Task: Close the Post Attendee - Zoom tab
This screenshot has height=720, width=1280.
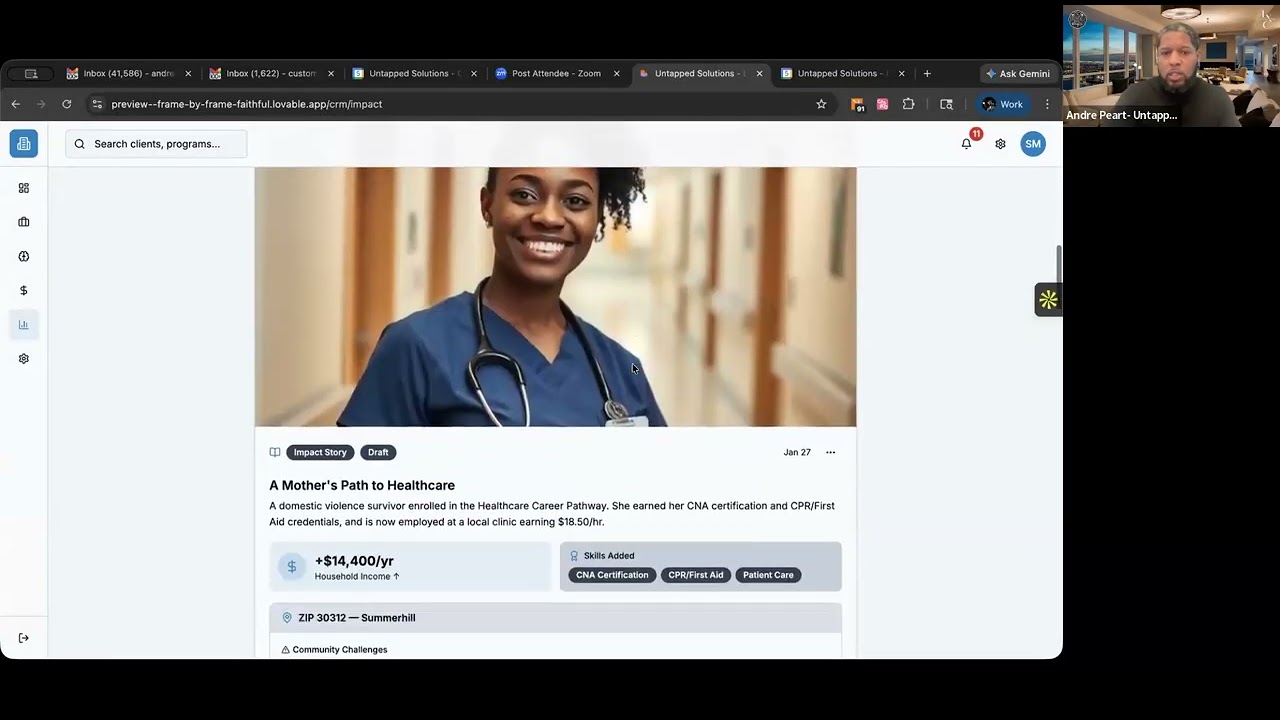Action: (x=617, y=73)
